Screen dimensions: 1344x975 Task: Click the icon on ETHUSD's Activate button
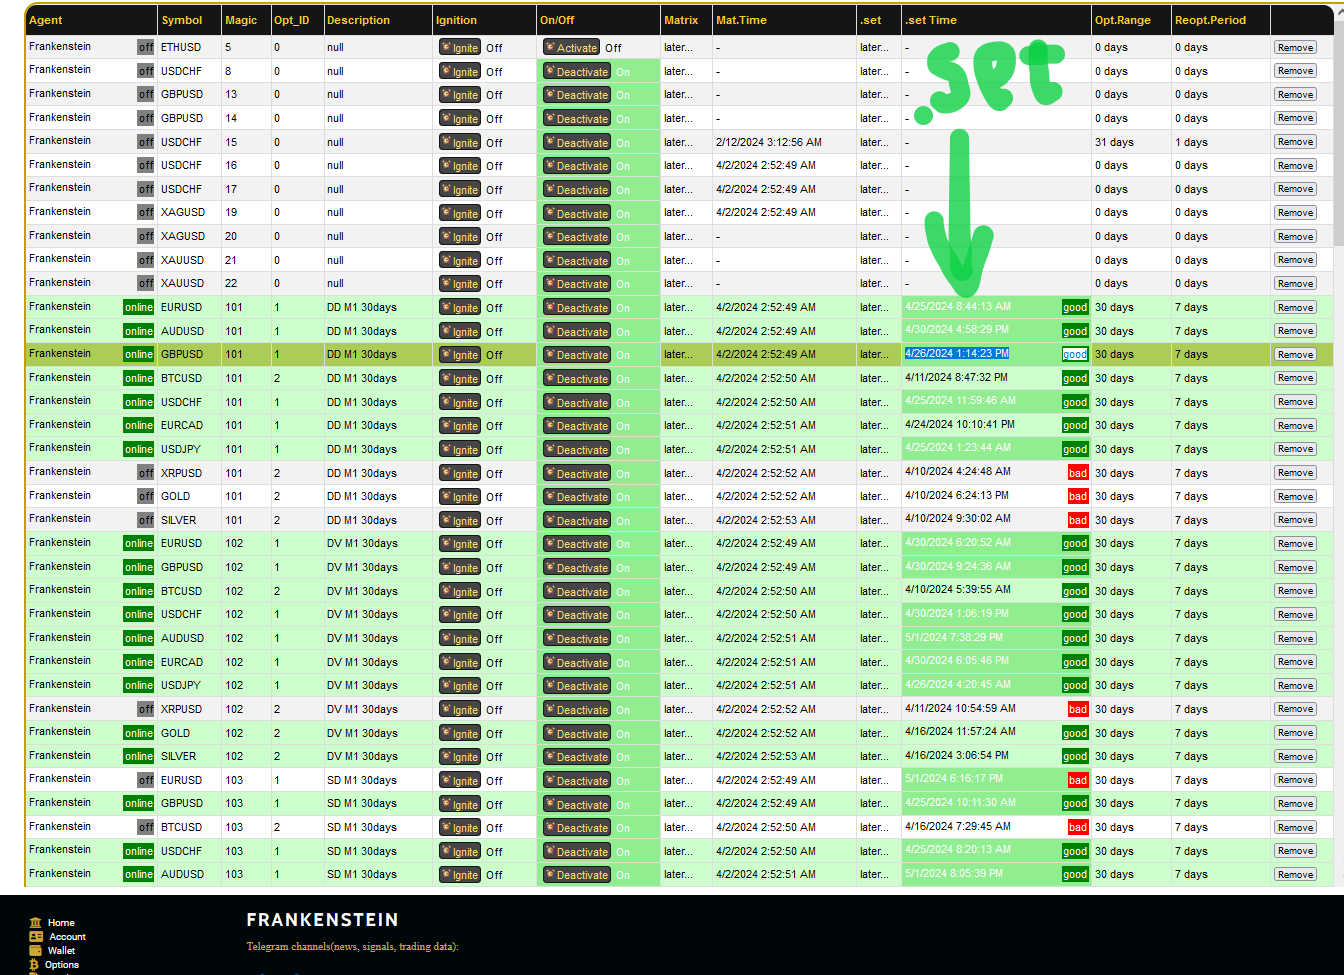coord(550,47)
